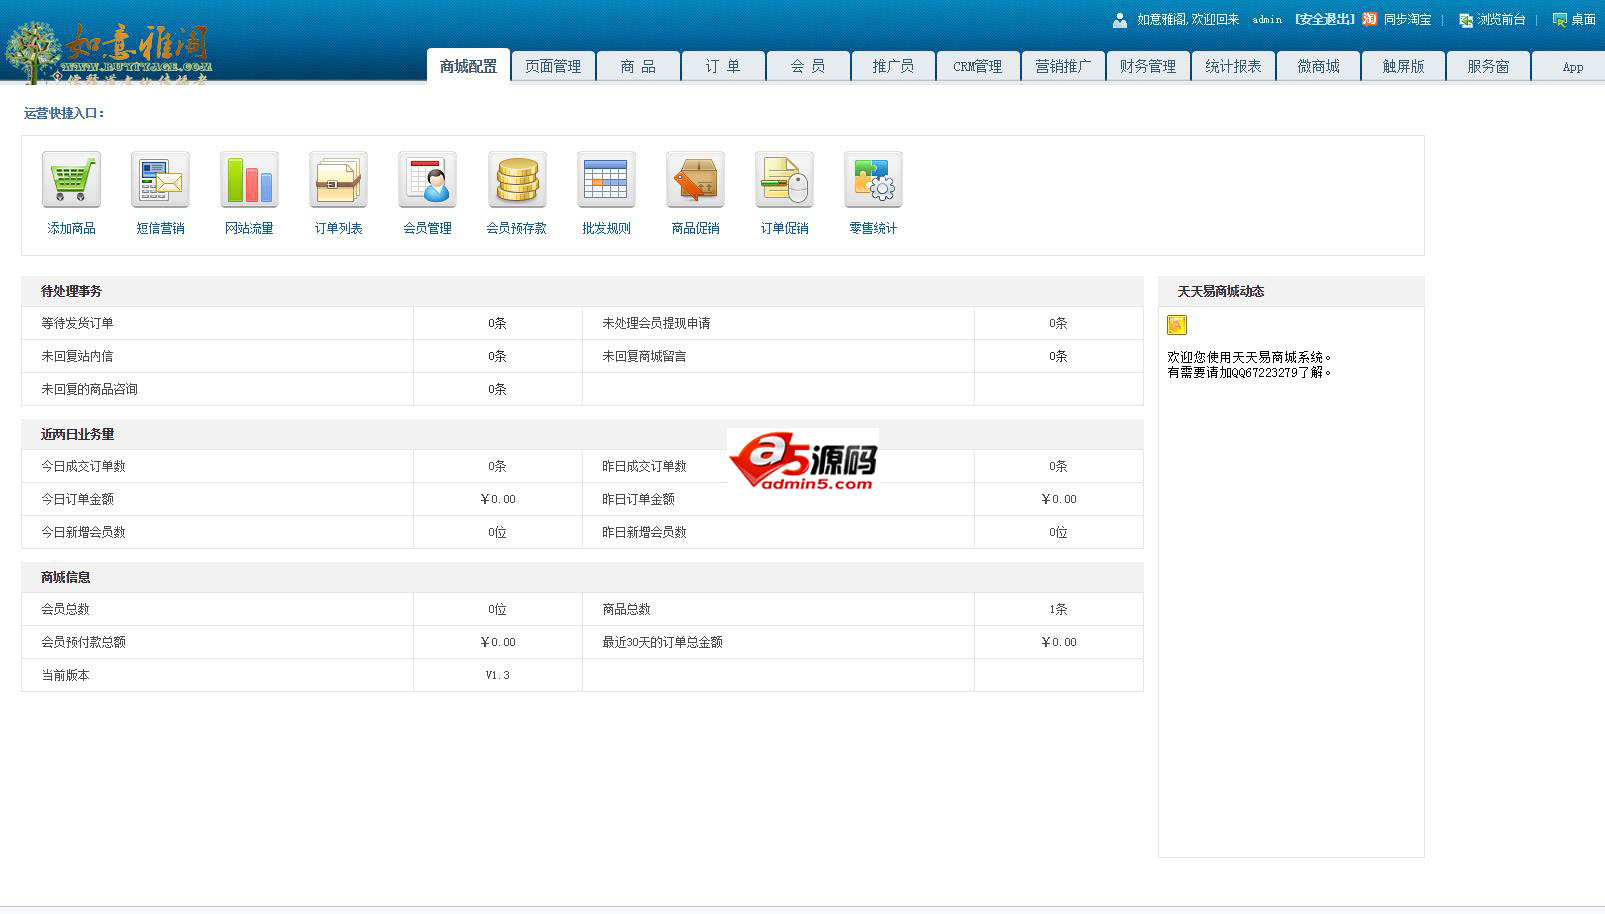The height and width of the screenshot is (914, 1605).
Task: Click the 1条 value for 商品总数
Action: tap(1058, 609)
